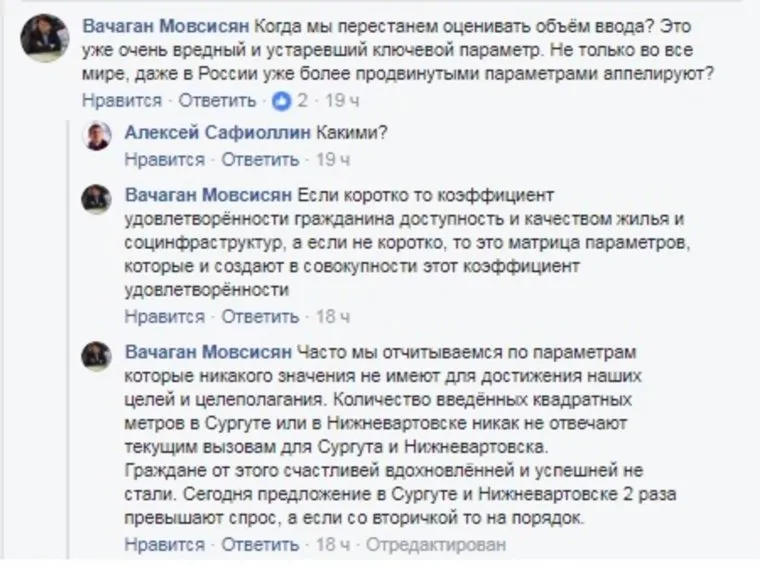Viewport: 760px width, 566px height.
Task: Click 'Нравится' under the 'коэффициент удовлетворённости' reply
Action: [165, 318]
